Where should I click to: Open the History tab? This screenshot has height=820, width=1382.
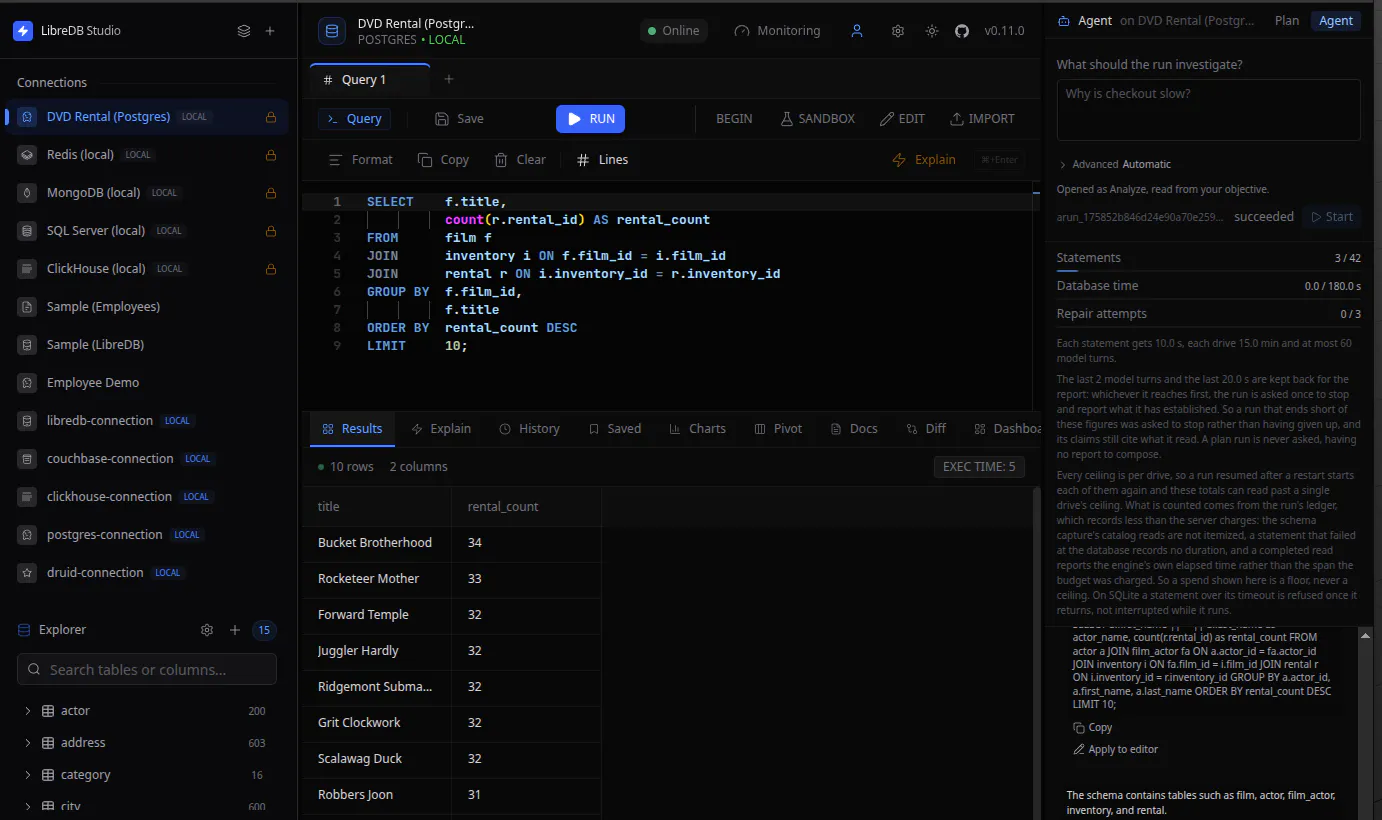click(x=529, y=429)
